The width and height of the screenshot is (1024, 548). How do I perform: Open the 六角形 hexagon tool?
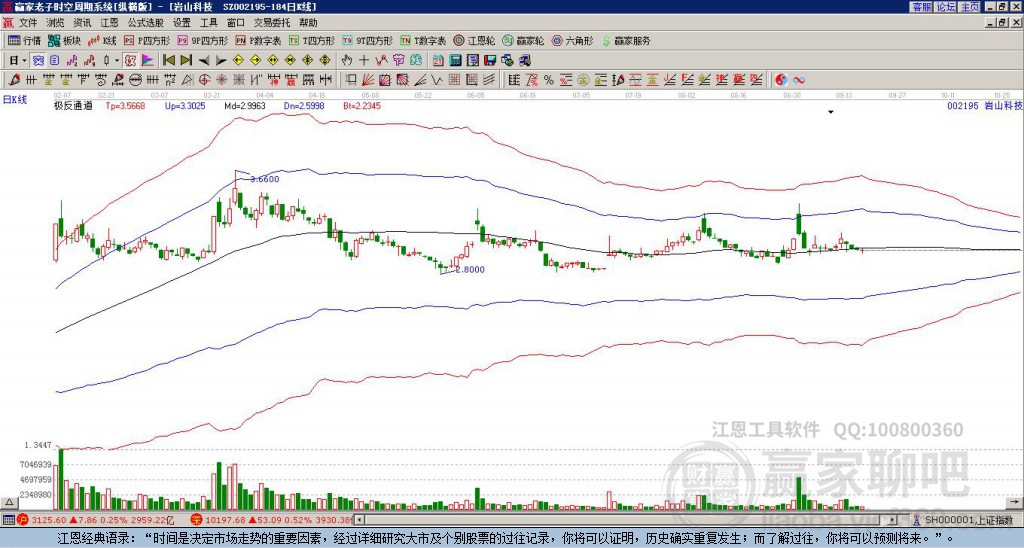pos(572,40)
